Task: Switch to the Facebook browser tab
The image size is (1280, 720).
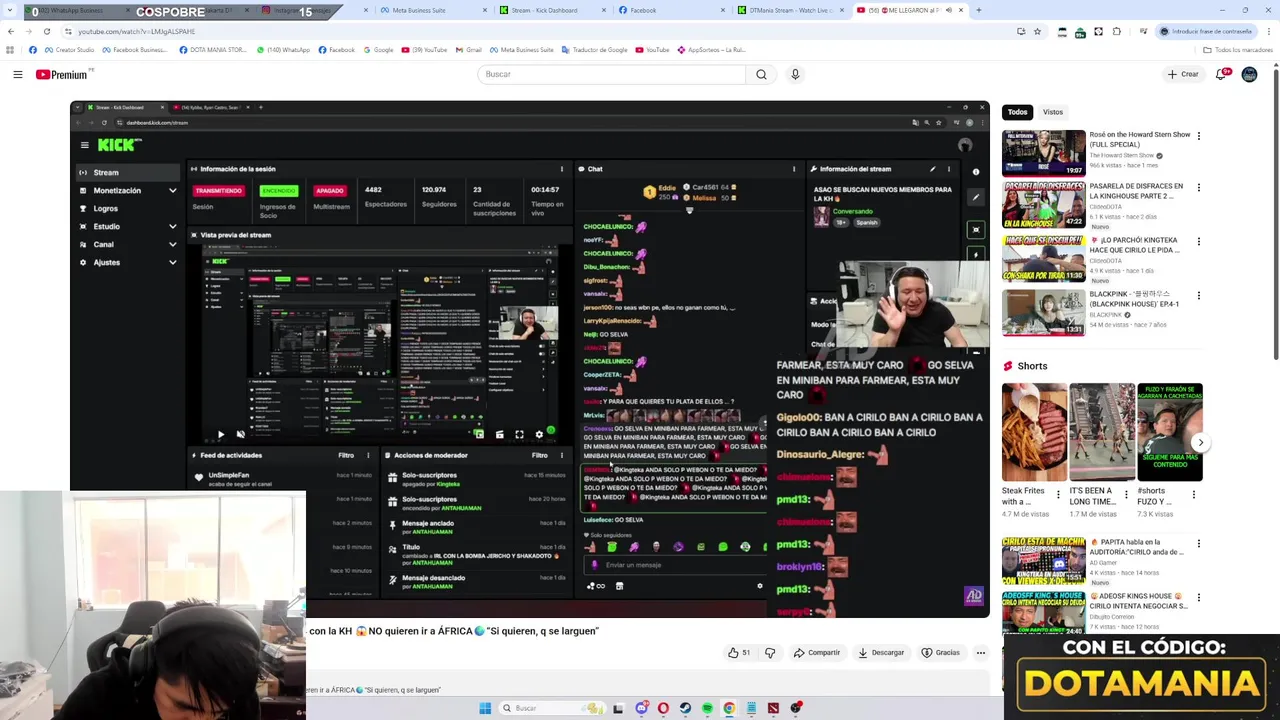Action: pyautogui.click(x=670, y=10)
